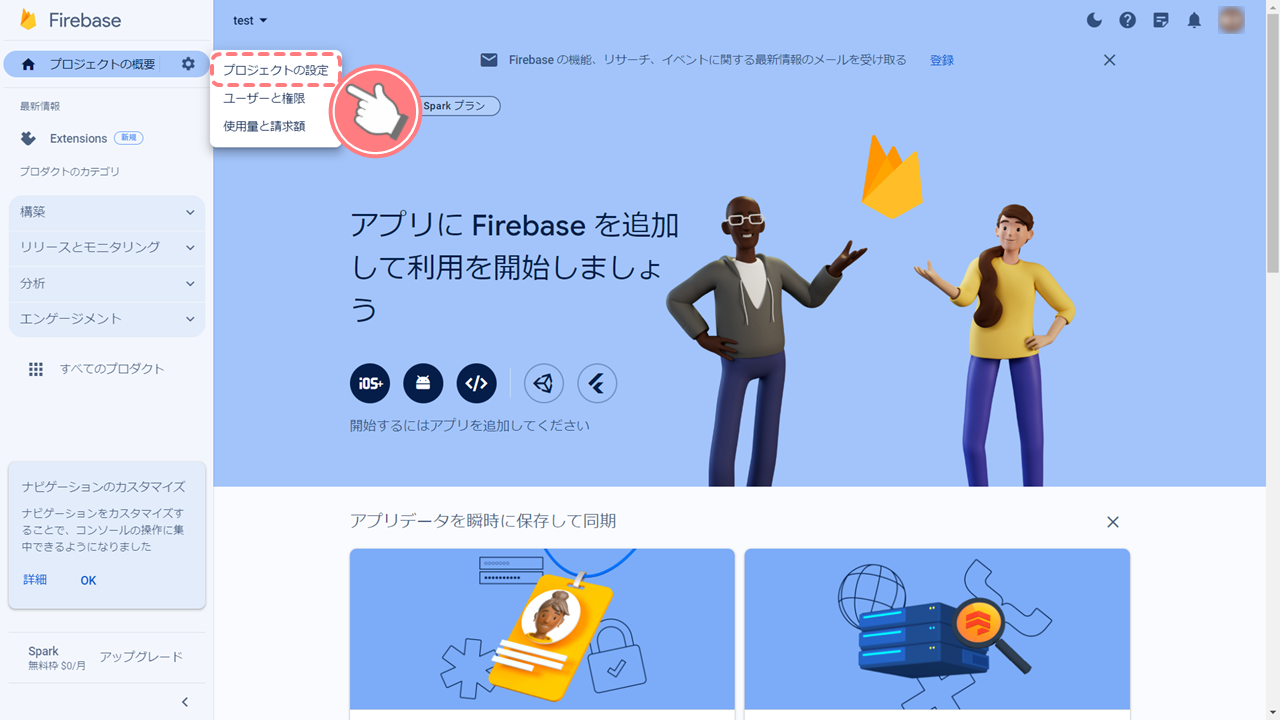Open the test project selector dropdown
Image resolution: width=1280 pixels, height=720 pixels.
point(250,20)
